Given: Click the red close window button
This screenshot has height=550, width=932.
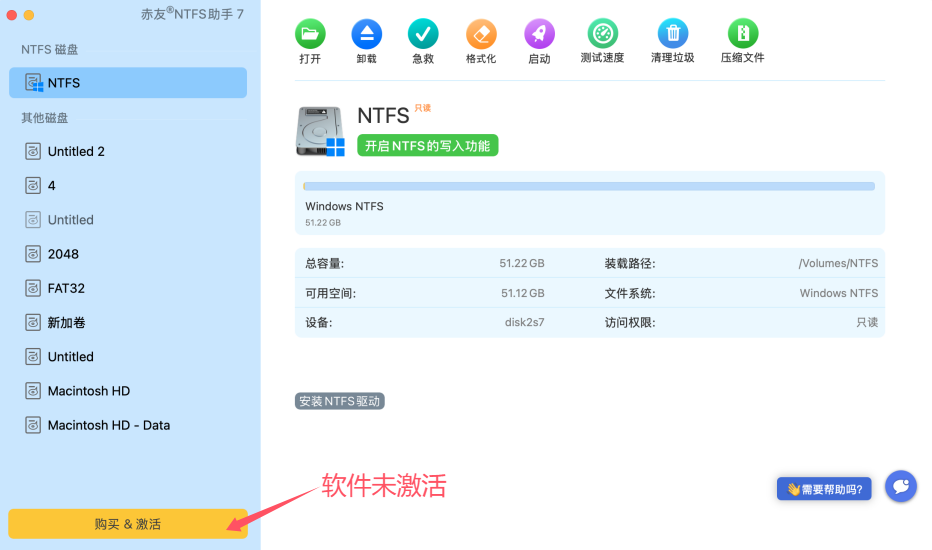Looking at the screenshot, I should 12,15.
